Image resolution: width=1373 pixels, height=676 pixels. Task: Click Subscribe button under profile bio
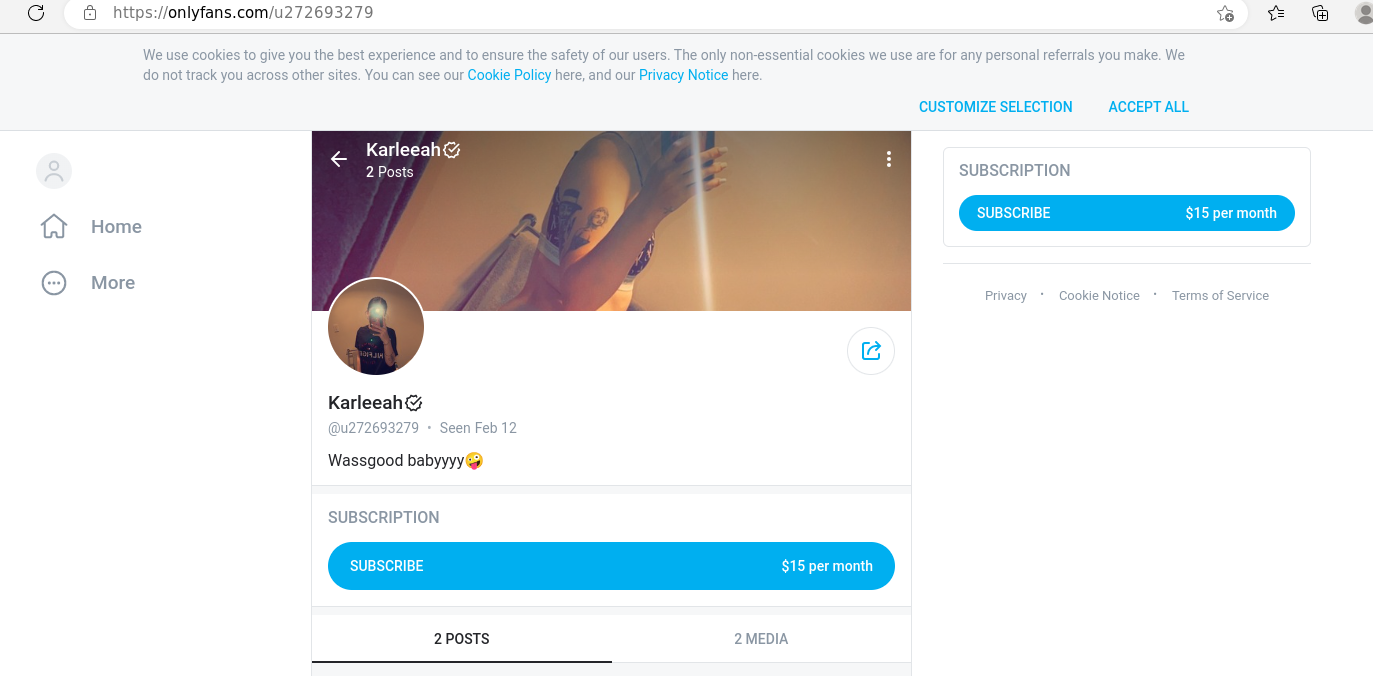pyautogui.click(x=611, y=566)
